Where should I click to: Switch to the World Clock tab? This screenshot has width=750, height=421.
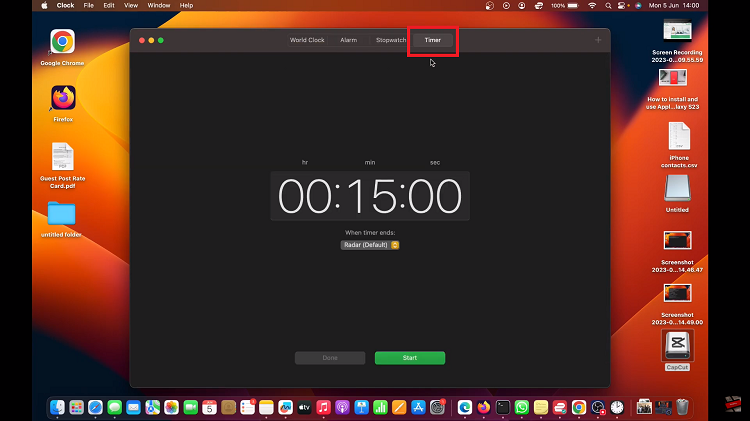(307, 40)
